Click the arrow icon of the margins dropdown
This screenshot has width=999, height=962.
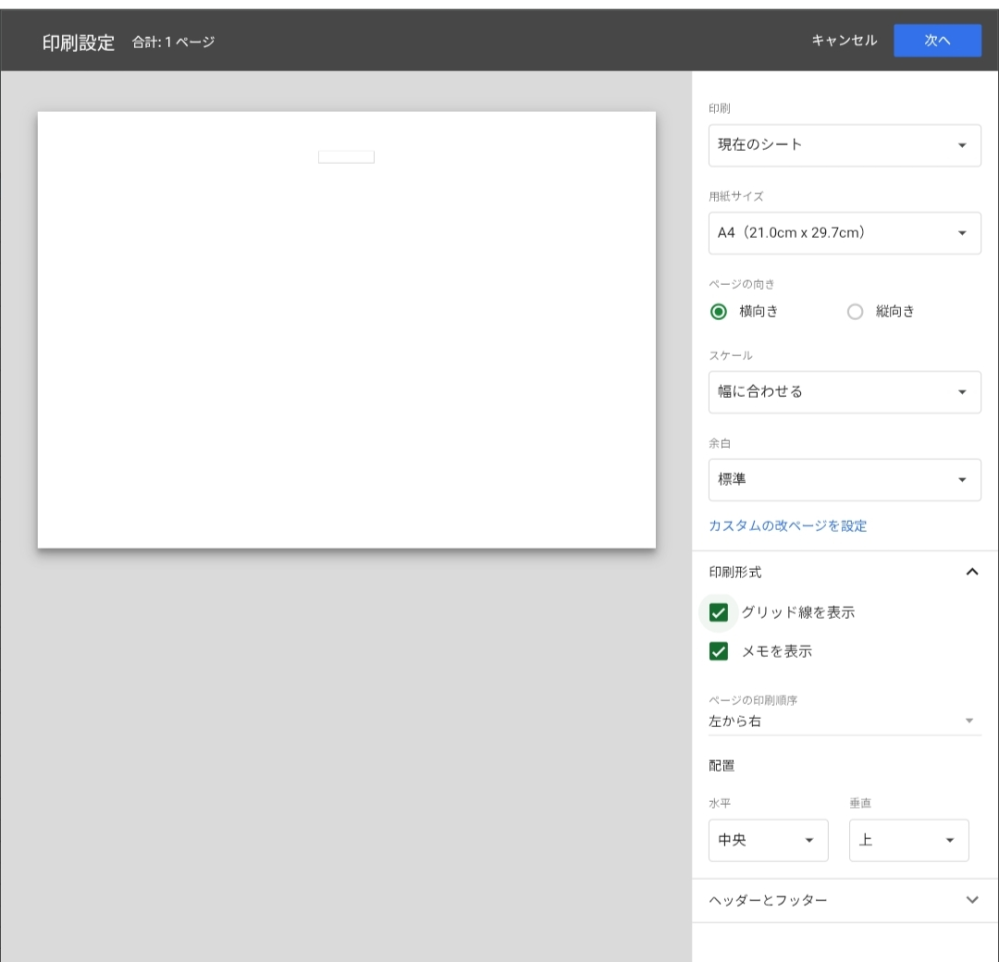[962, 480]
